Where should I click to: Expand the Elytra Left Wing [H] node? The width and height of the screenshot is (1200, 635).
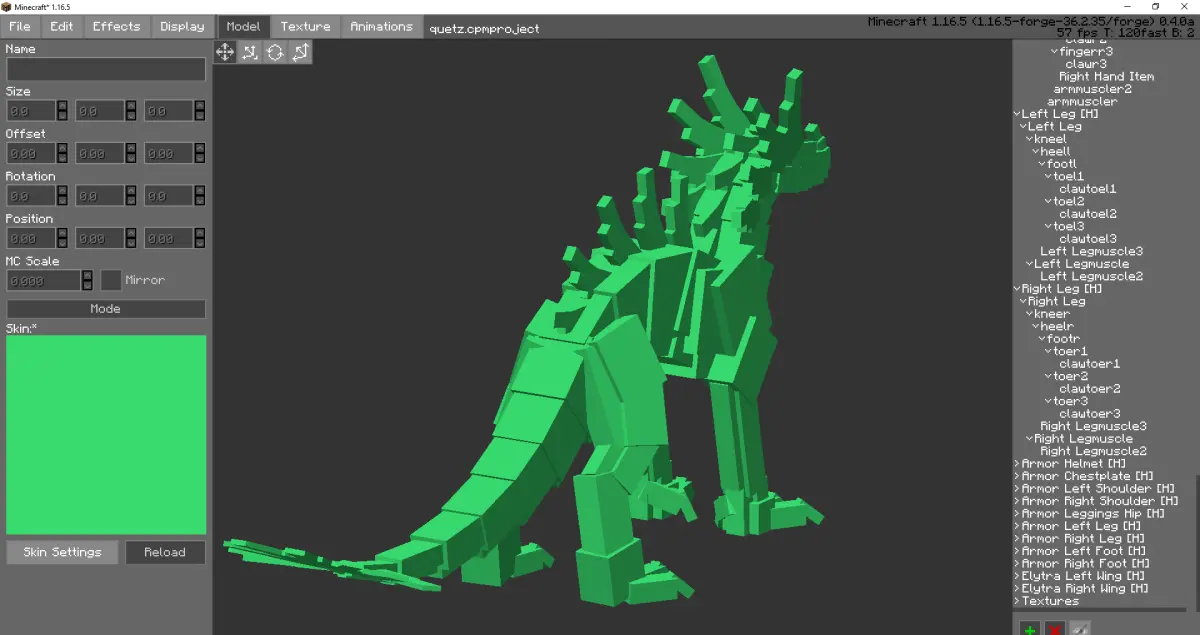1017,576
